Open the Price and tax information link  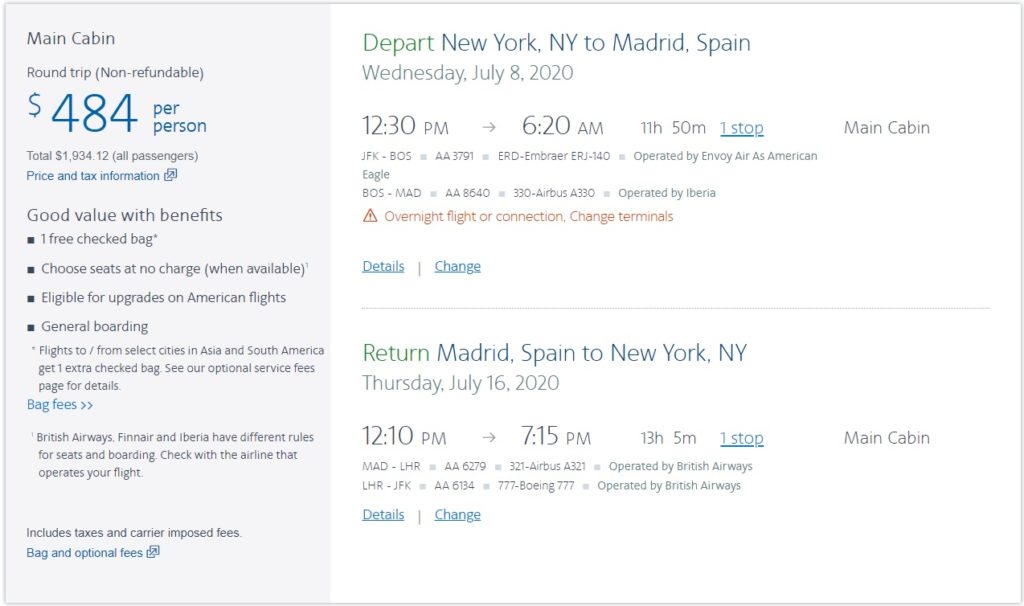(93, 176)
